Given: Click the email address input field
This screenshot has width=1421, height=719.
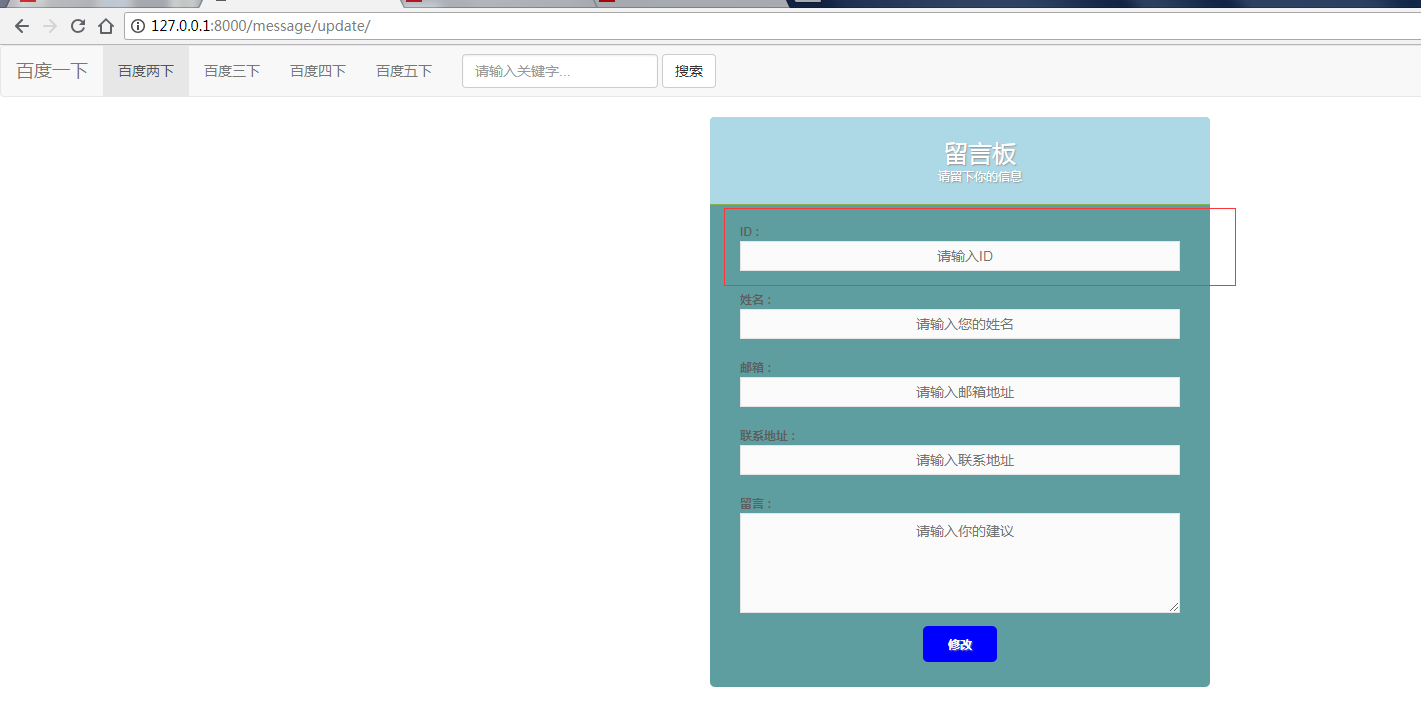Looking at the screenshot, I should (959, 392).
